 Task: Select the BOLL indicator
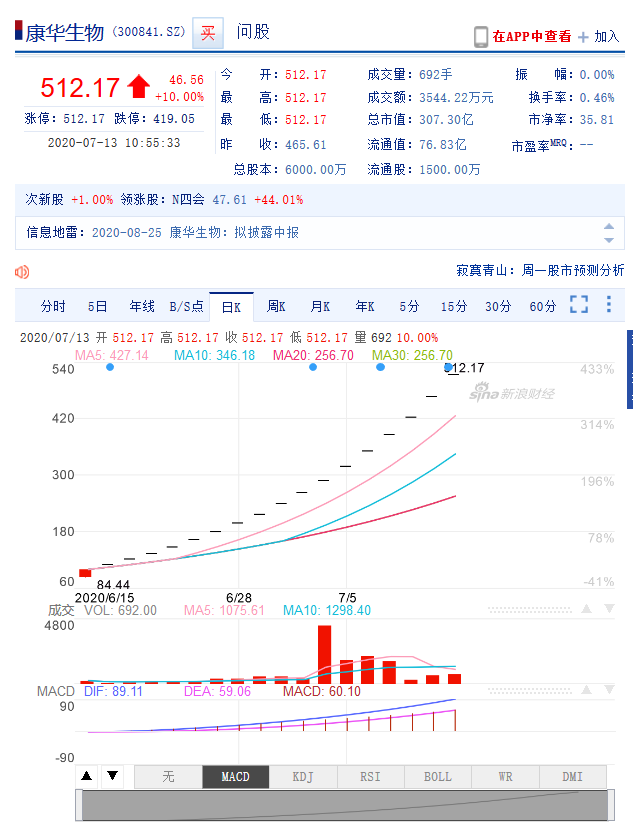pyautogui.click(x=438, y=777)
